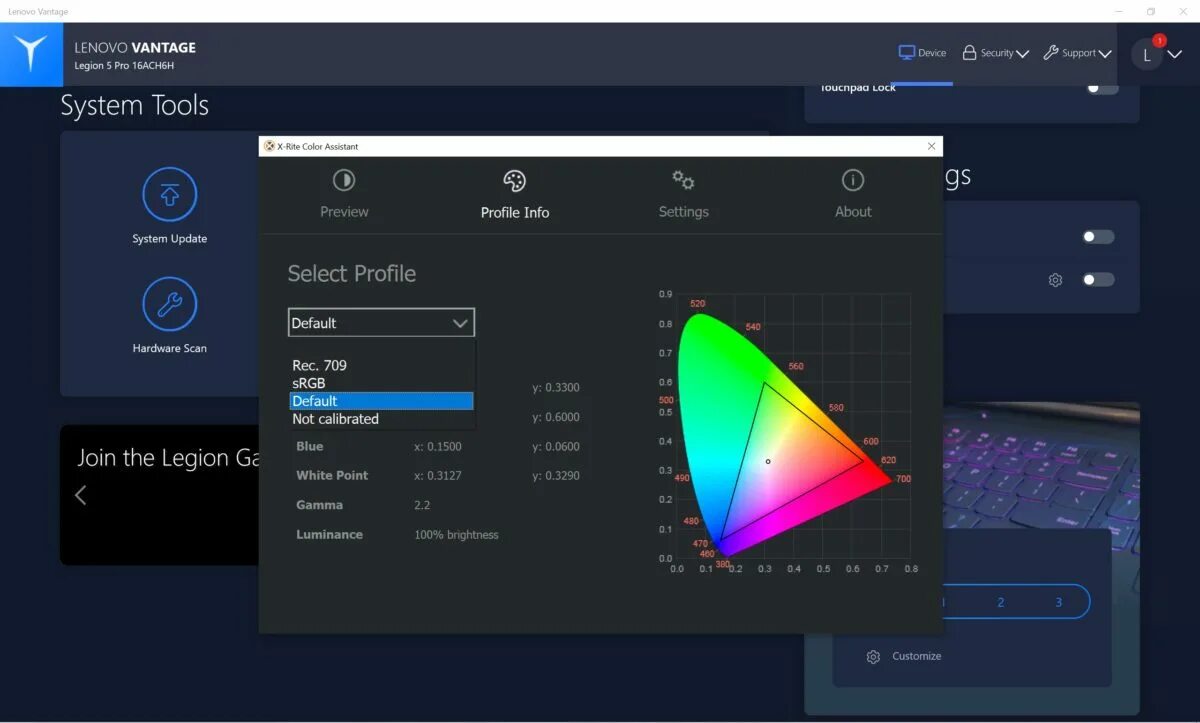
Task: Click the y: 0.3290 white point value
Action: [x=556, y=476]
